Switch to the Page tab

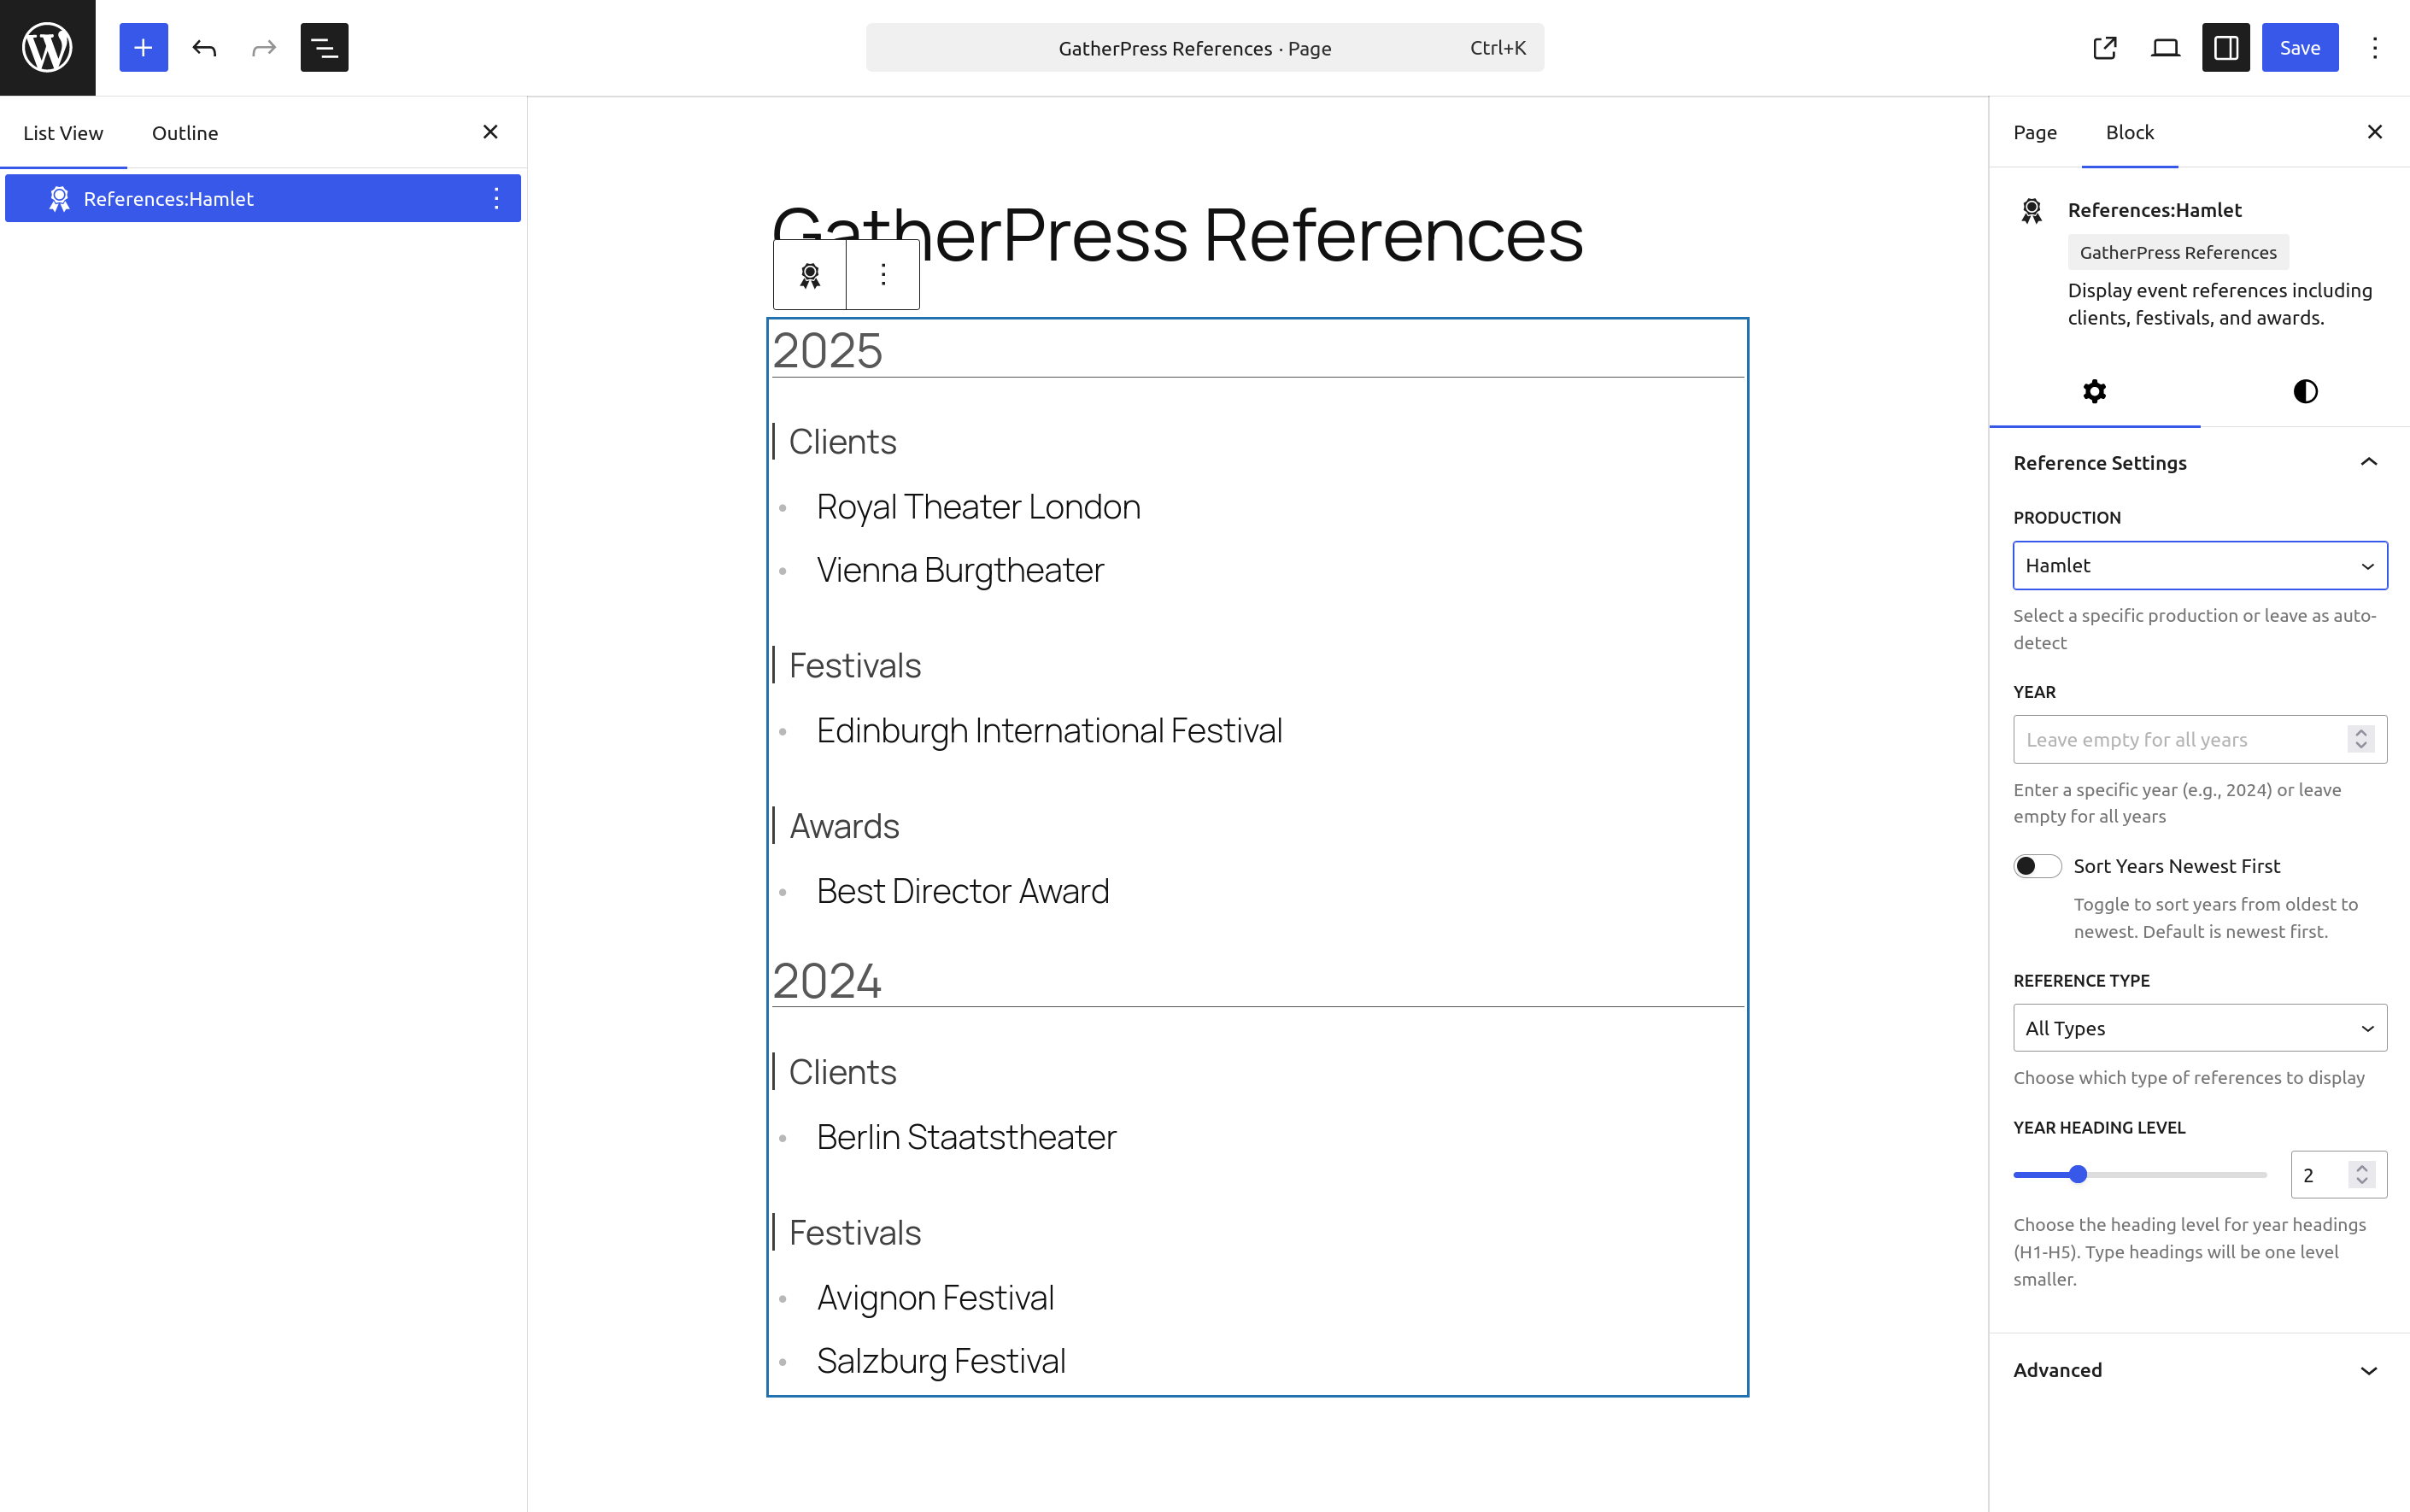(x=2035, y=131)
